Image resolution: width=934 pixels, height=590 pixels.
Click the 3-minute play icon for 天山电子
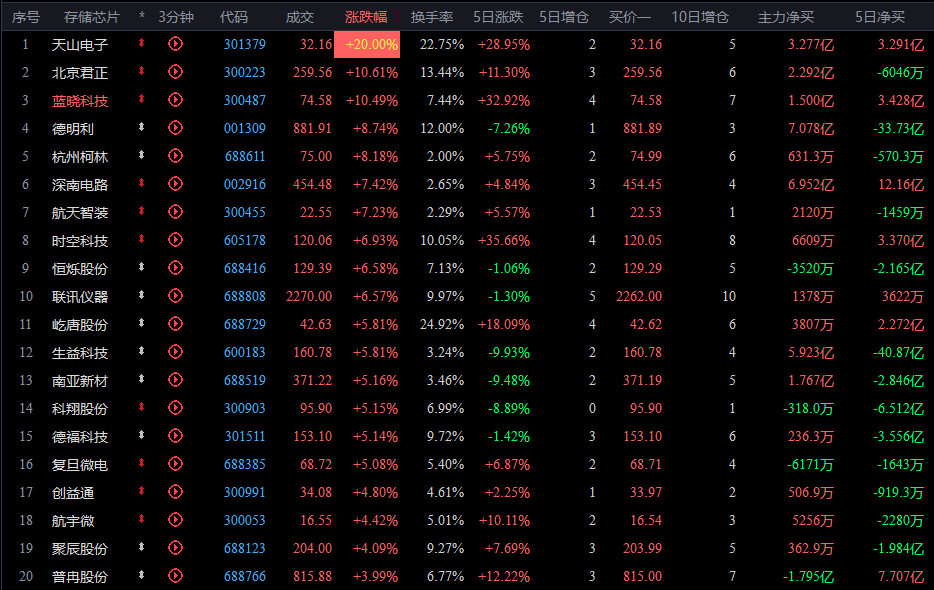(175, 44)
